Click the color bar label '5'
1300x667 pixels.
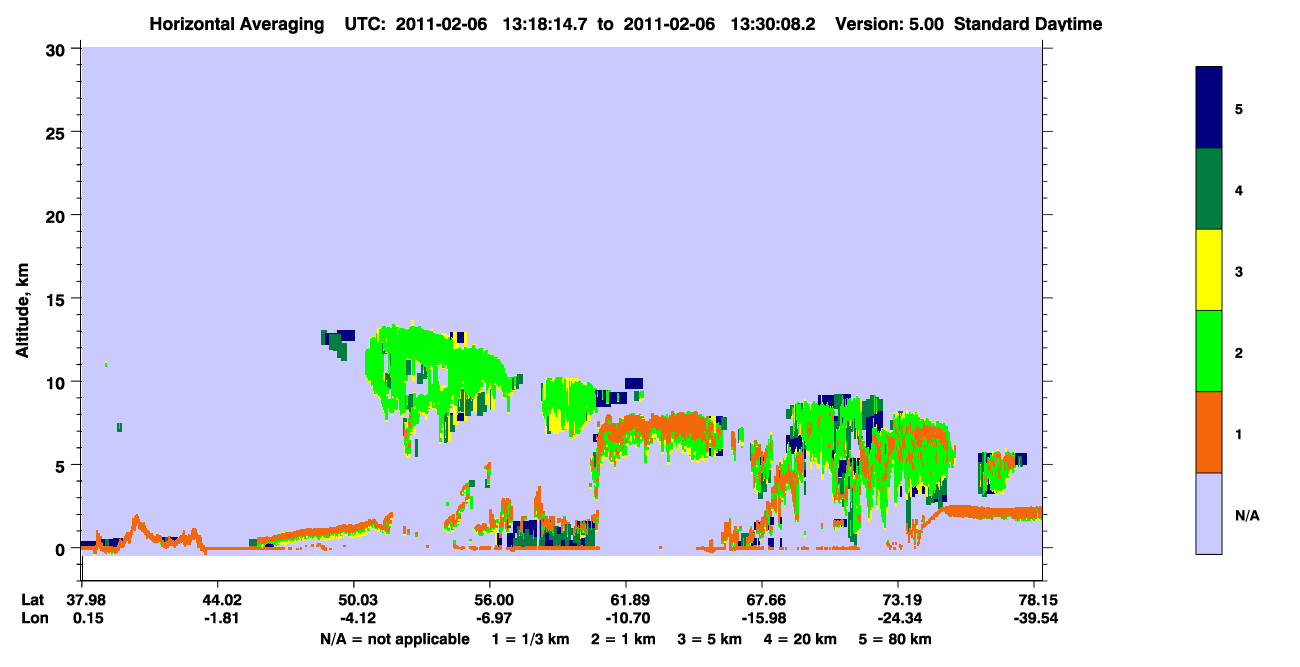pyautogui.click(x=1238, y=108)
